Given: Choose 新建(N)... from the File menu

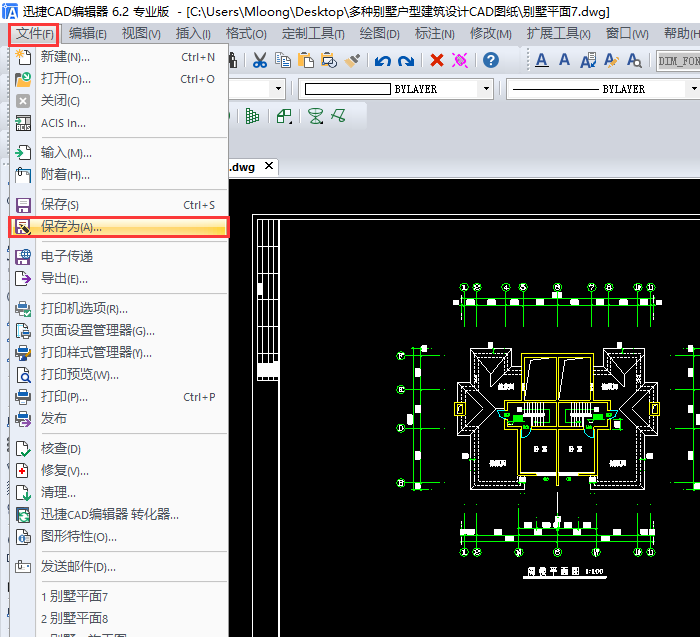Looking at the screenshot, I should 119,57.
